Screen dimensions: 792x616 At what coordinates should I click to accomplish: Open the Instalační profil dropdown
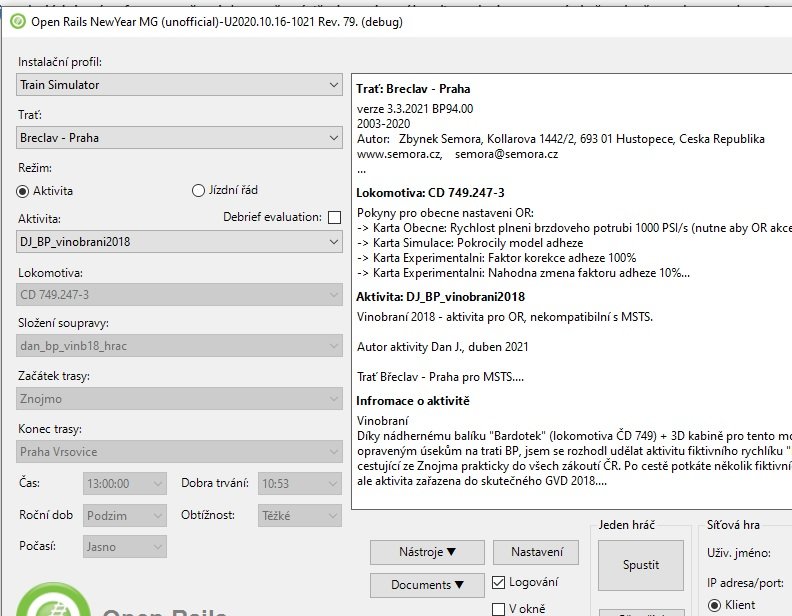pos(180,85)
